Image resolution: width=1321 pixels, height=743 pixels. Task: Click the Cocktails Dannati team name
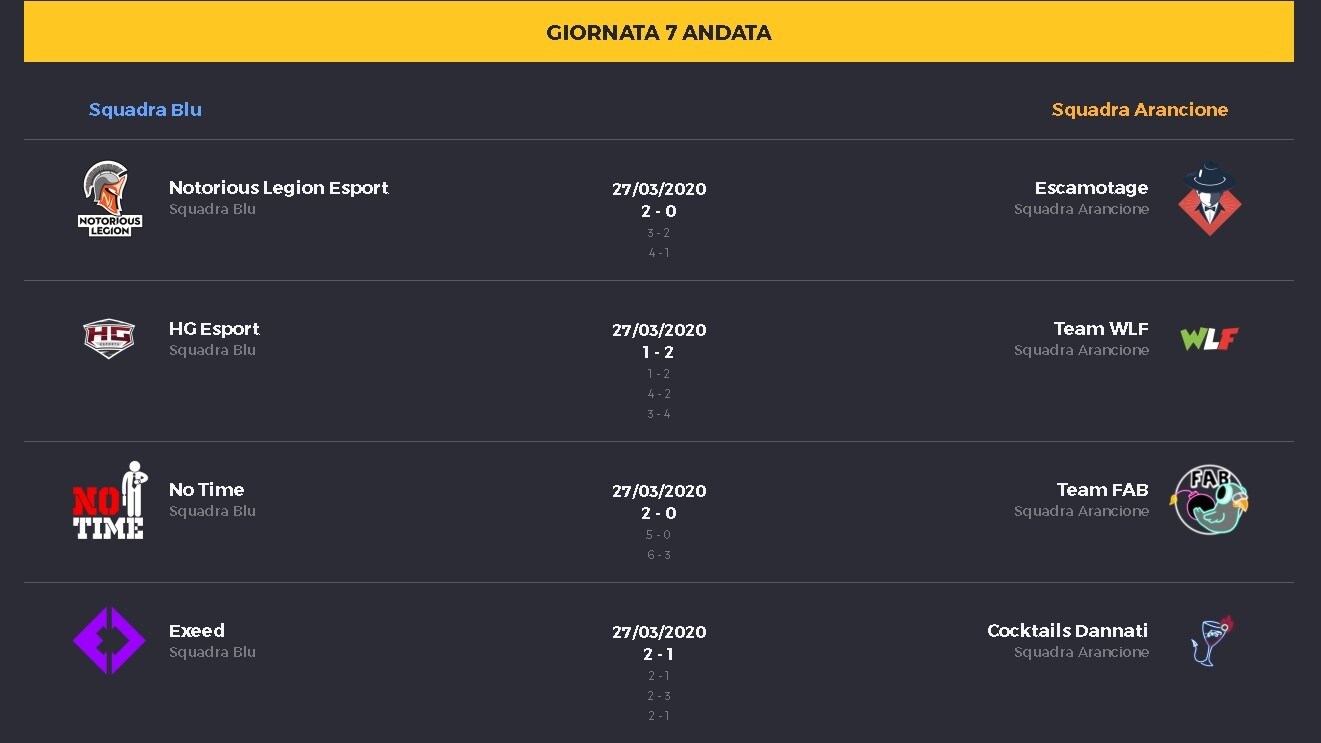point(1067,630)
